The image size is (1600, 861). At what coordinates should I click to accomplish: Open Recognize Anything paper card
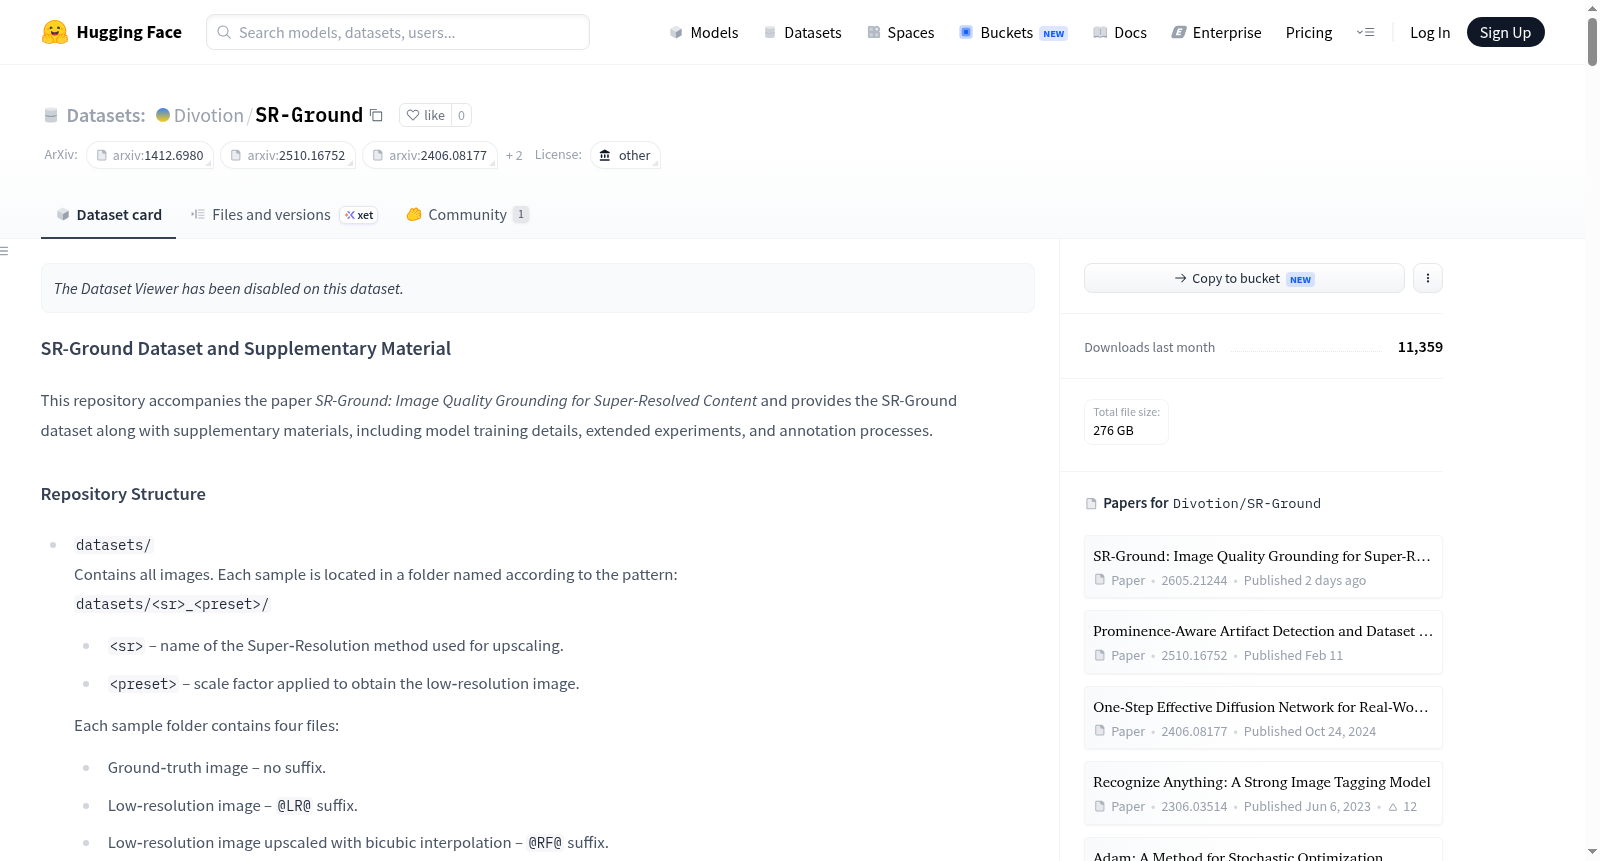pyautogui.click(x=1263, y=793)
